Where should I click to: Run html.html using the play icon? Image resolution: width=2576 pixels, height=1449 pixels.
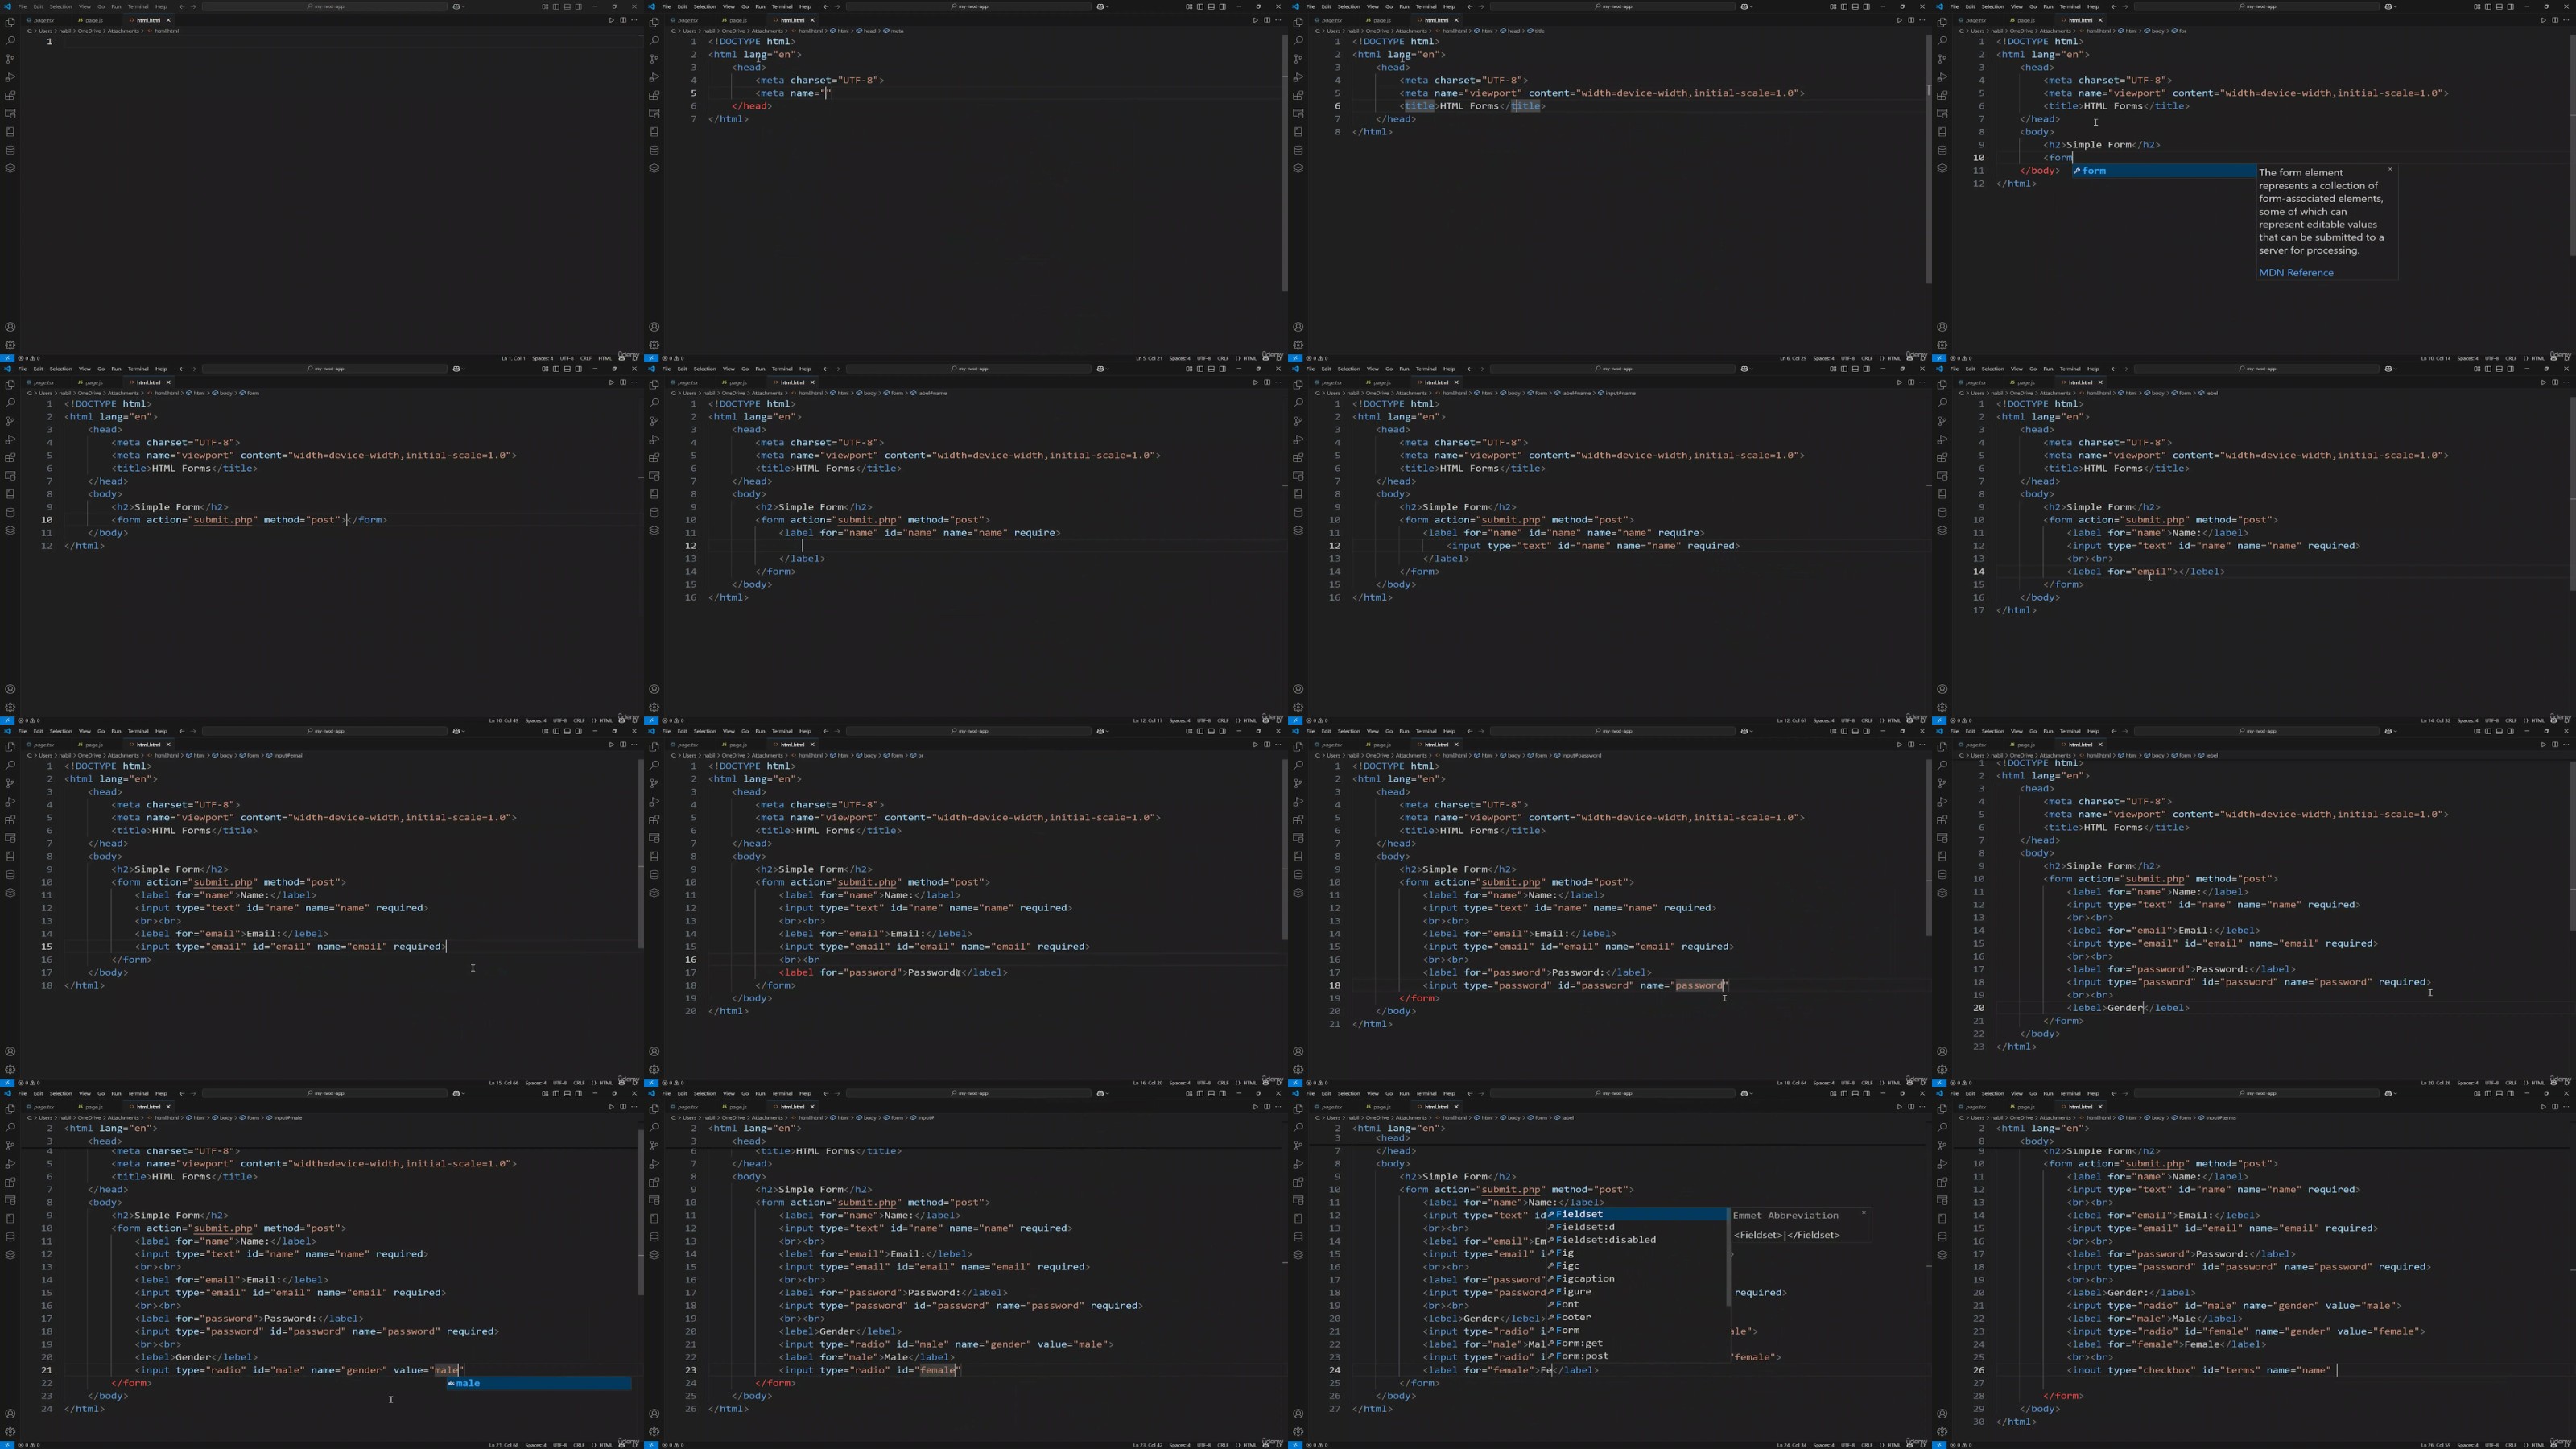coord(612,20)
